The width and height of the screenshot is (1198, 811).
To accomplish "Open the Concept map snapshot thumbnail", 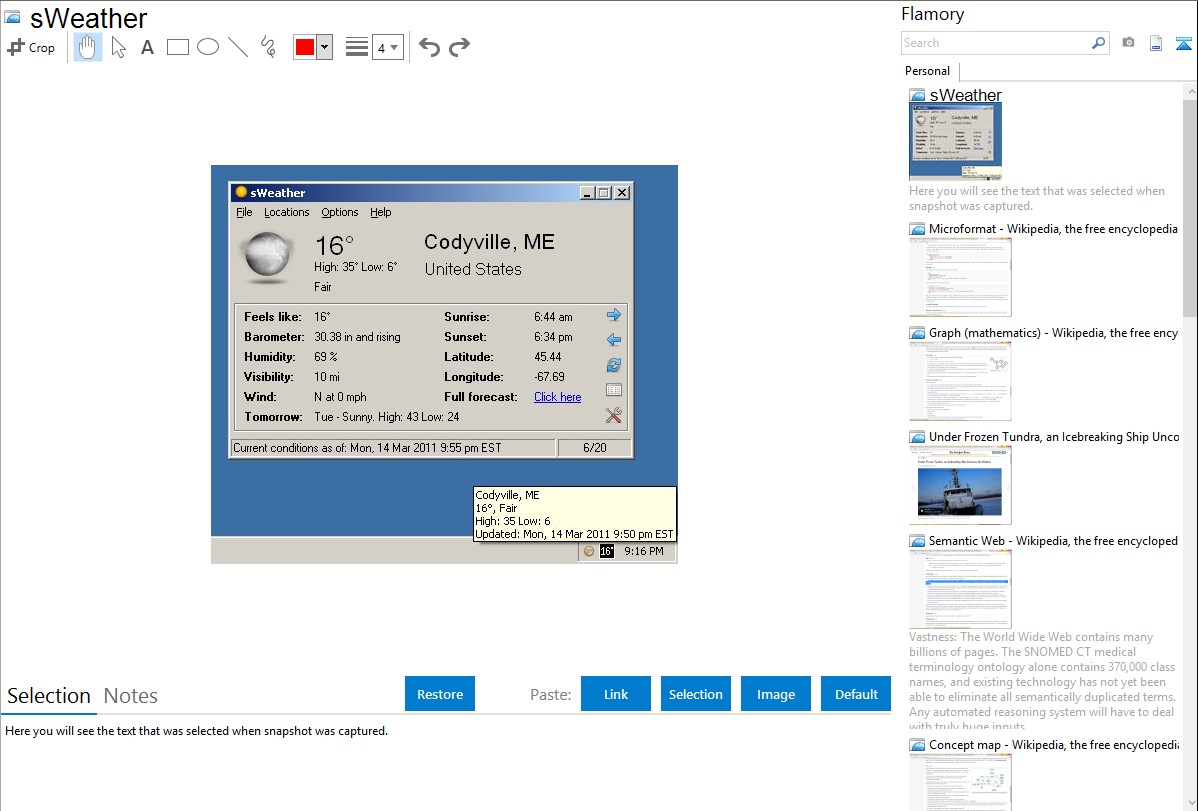I will click(960, 782).
